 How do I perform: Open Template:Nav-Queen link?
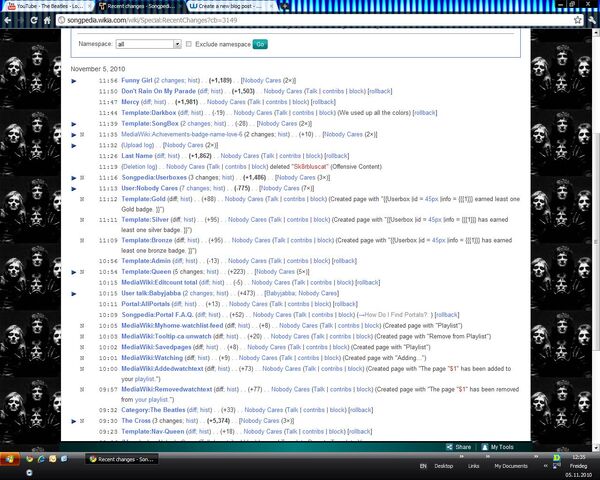coord(152,431)
